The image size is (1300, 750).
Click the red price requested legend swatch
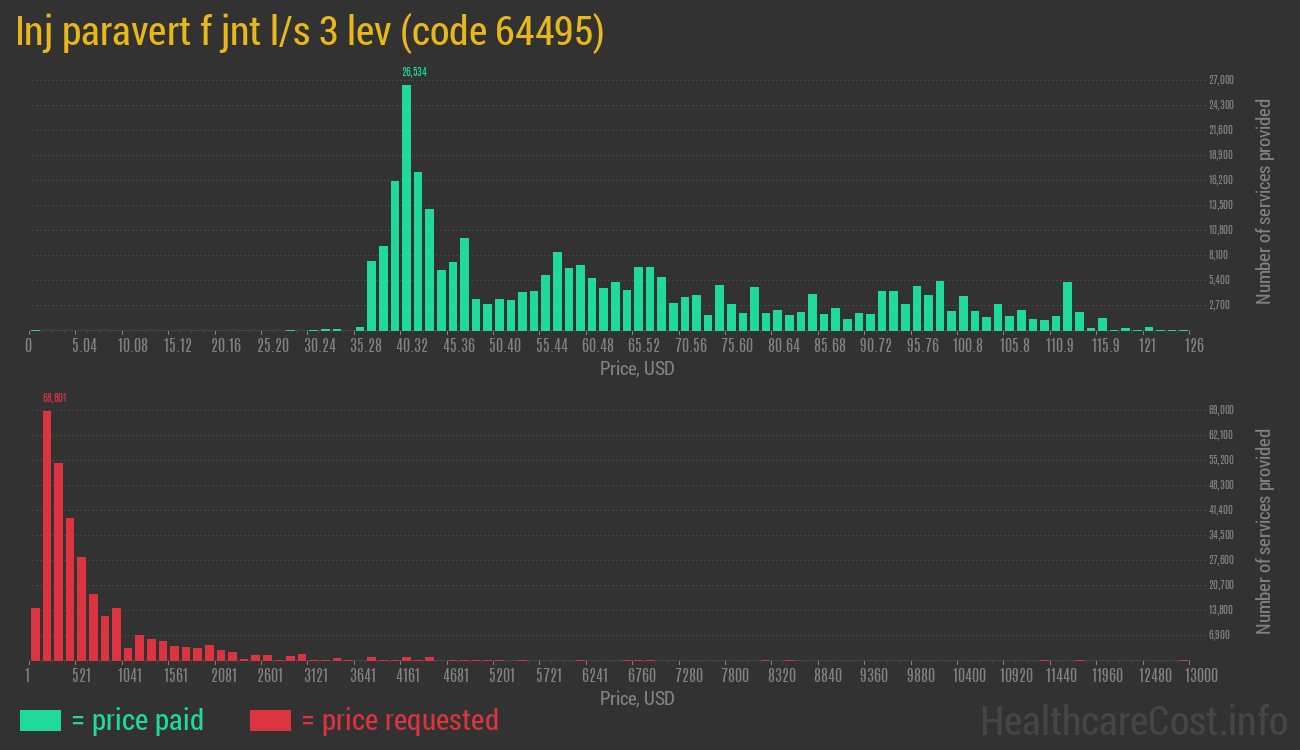tap(270, 720)
